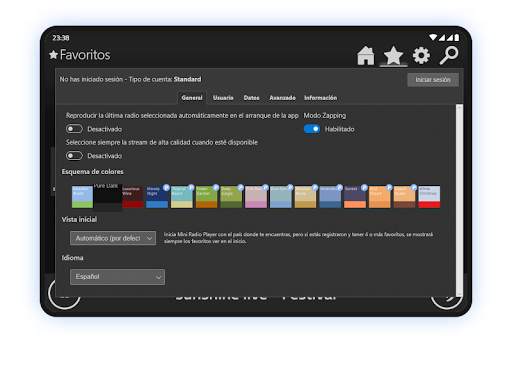Select the green and orange color scheme
This screenshot has height=373, width=512.
click(x=206, y=197)
